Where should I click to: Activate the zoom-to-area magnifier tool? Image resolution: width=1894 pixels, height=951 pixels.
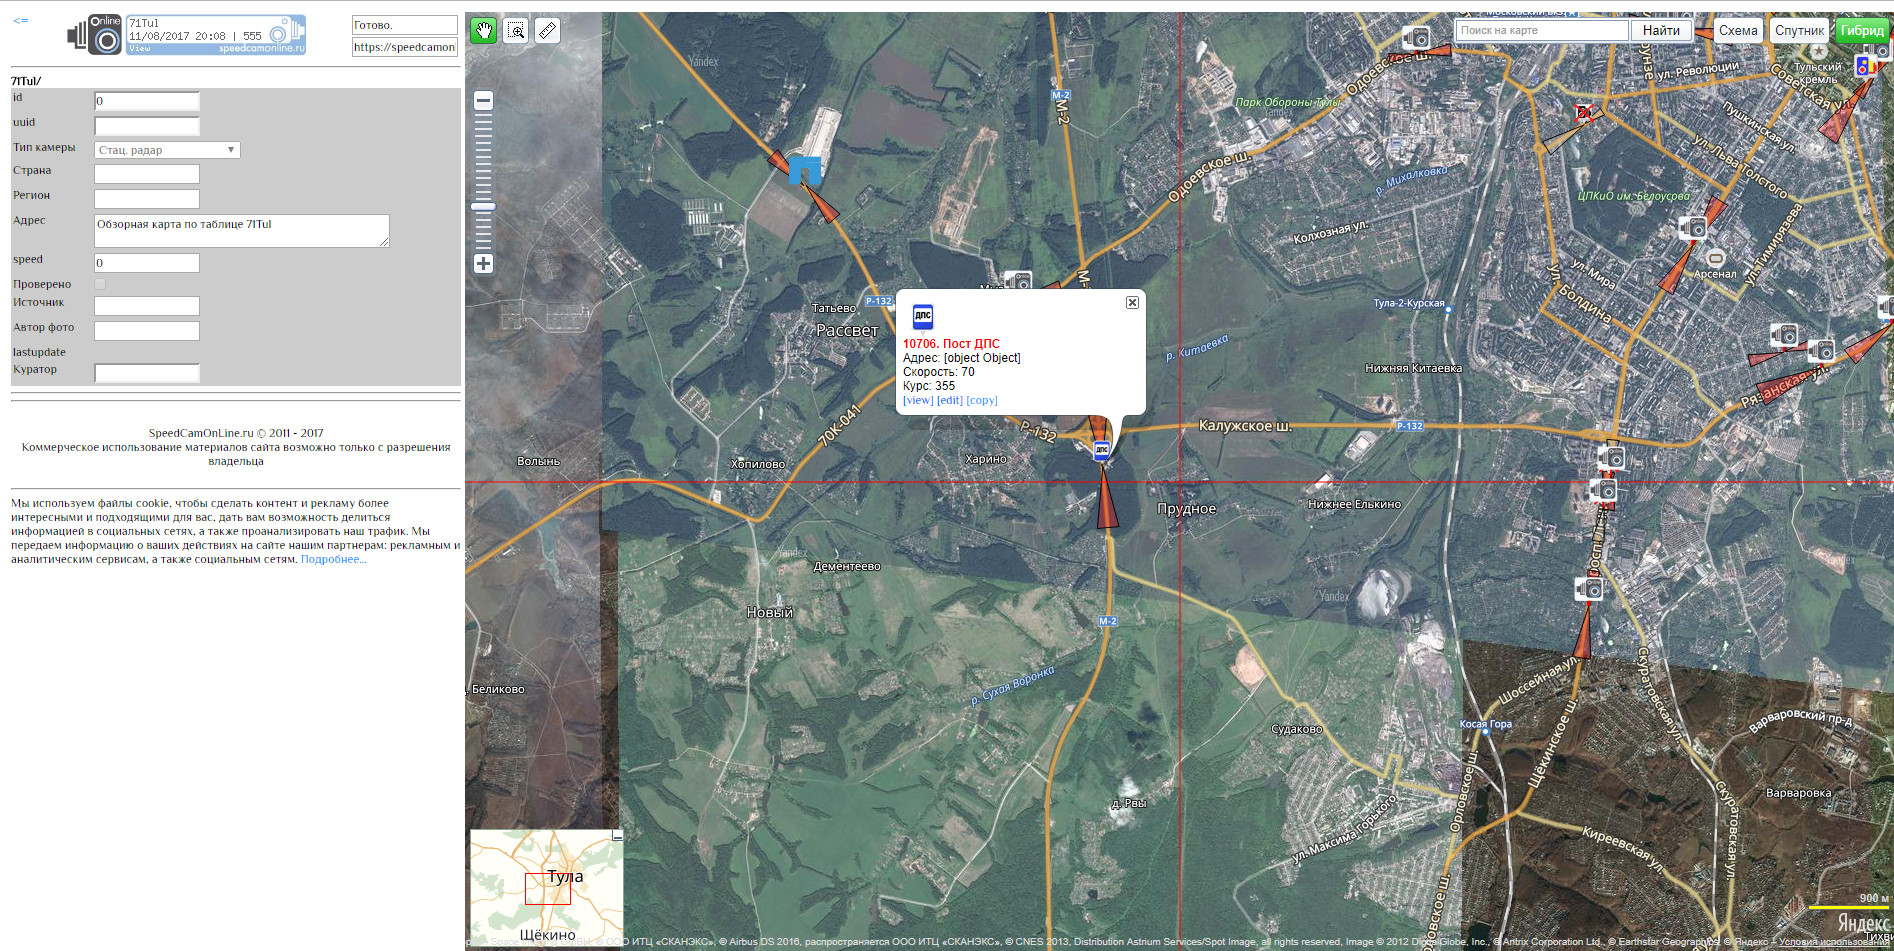coord(516,30)
